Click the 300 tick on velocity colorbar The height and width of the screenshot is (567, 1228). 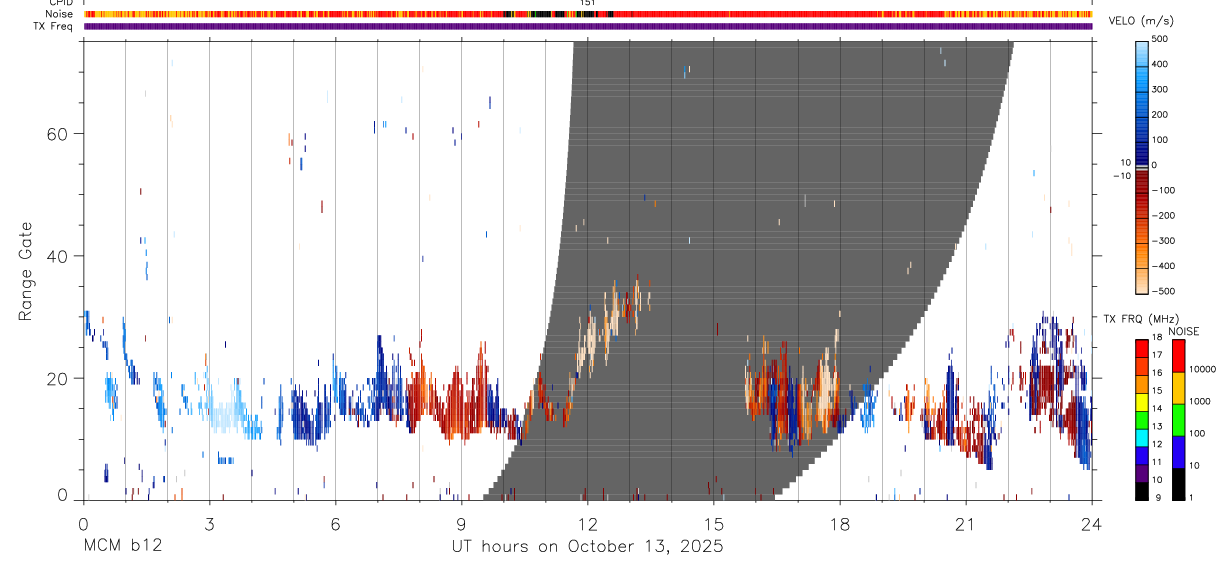point(1161,89)
